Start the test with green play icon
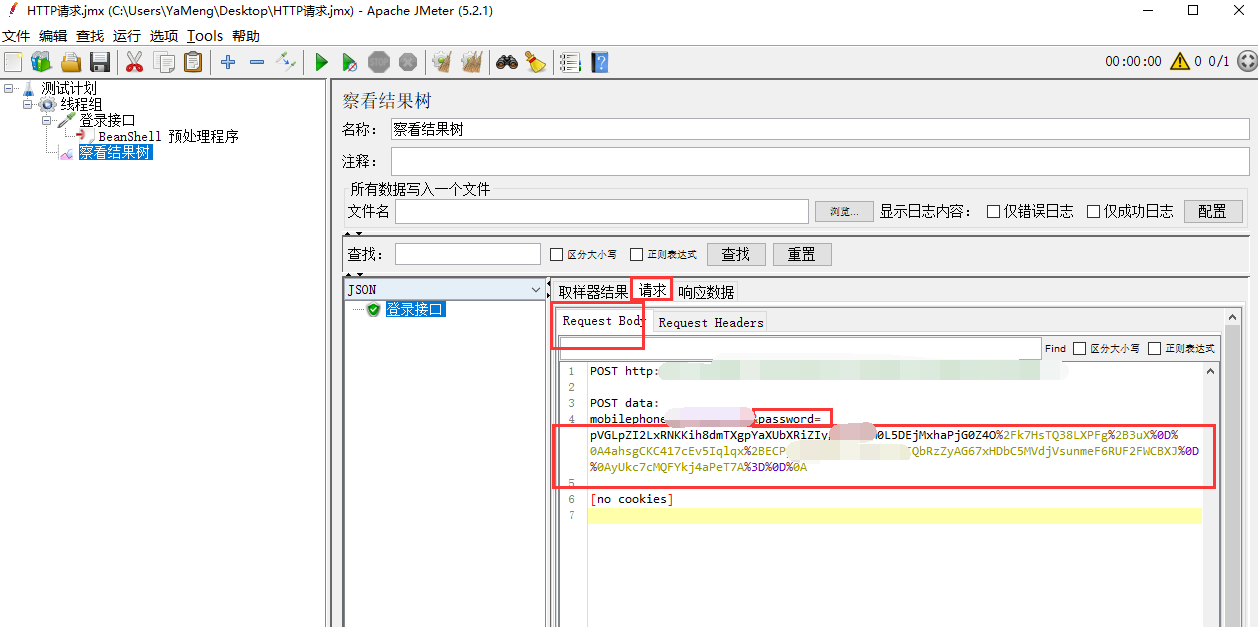Viewport: 1258px width, 627px height. (x=321, y=62)
